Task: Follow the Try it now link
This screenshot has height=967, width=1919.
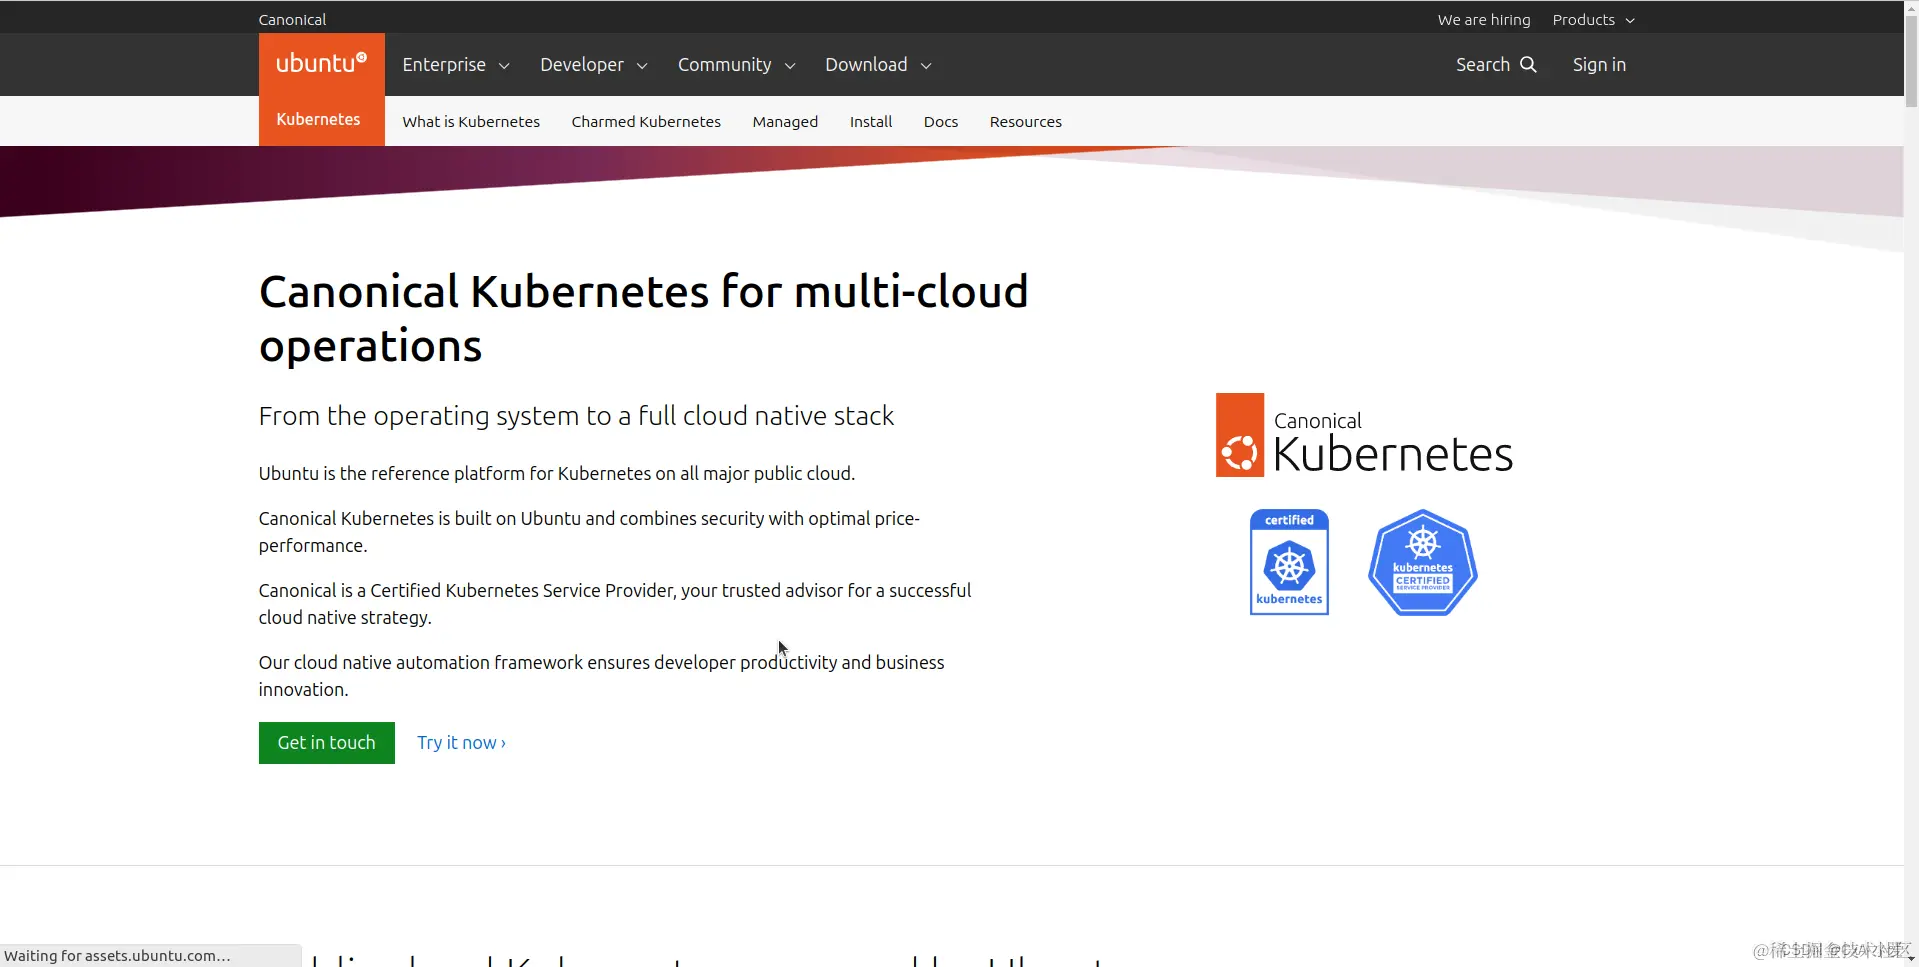Action: click(461, 742)
